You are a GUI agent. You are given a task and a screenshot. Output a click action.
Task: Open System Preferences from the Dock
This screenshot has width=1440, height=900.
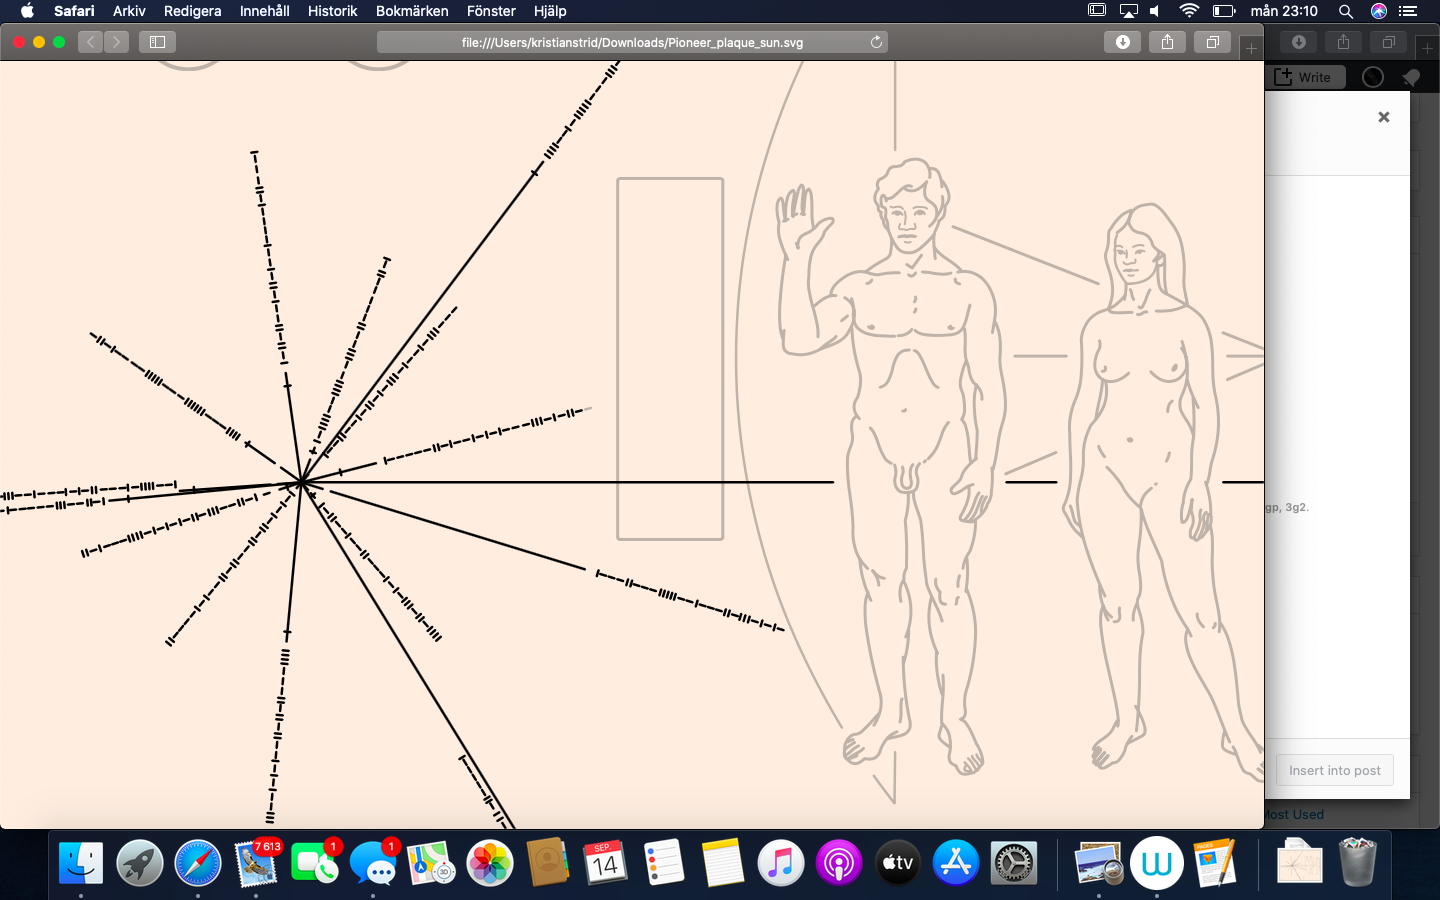(x=1014, y=863)
